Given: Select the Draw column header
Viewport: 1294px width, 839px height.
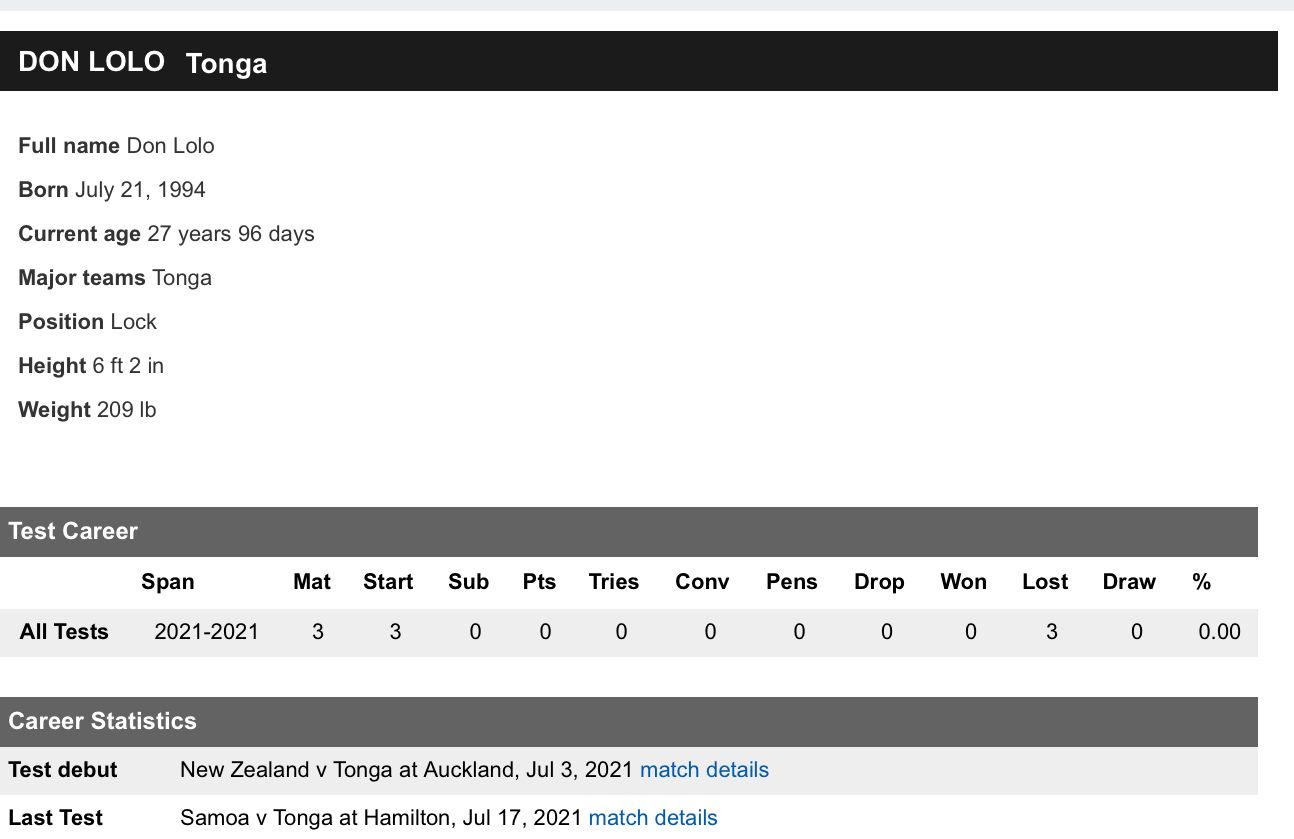Looking at the screenshot, I should (x=1129, y=582).
